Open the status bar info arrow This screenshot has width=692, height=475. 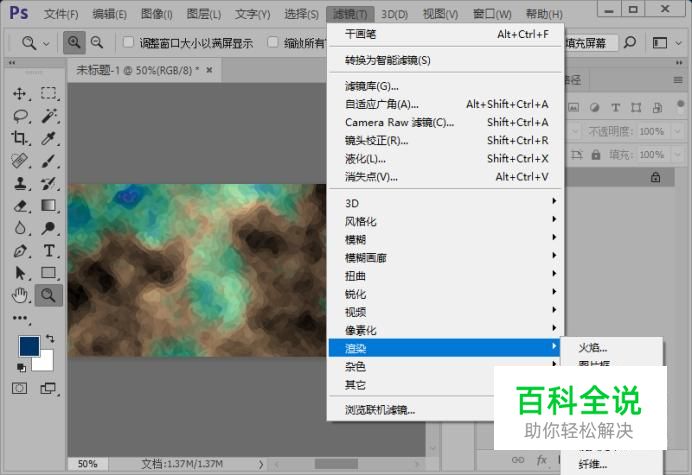261,464
